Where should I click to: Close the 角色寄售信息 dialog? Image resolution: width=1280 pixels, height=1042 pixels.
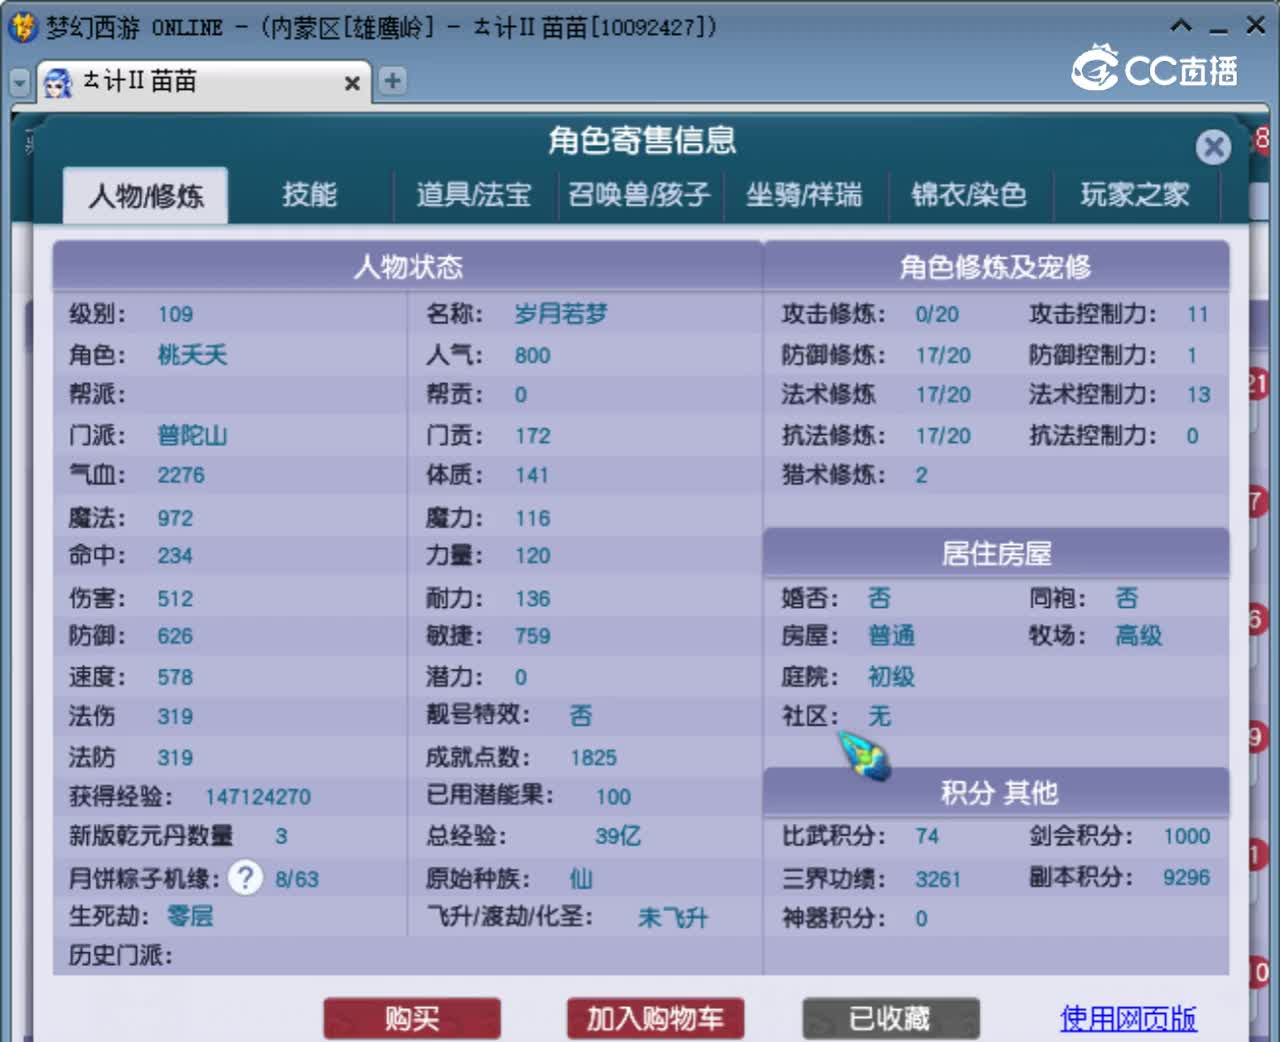[1213, 148]
